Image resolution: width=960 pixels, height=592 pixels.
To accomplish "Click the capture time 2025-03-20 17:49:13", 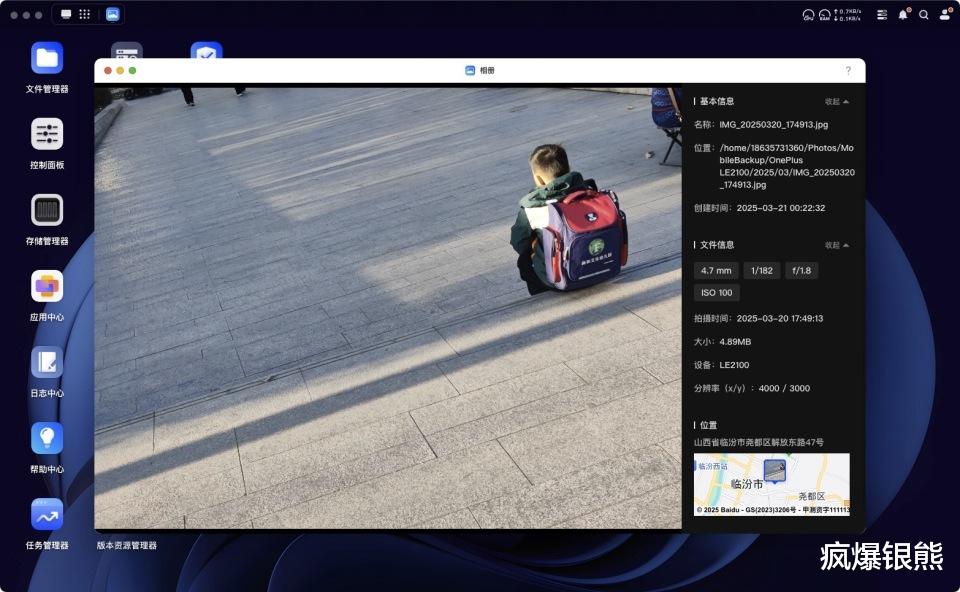I will [779, 318].
